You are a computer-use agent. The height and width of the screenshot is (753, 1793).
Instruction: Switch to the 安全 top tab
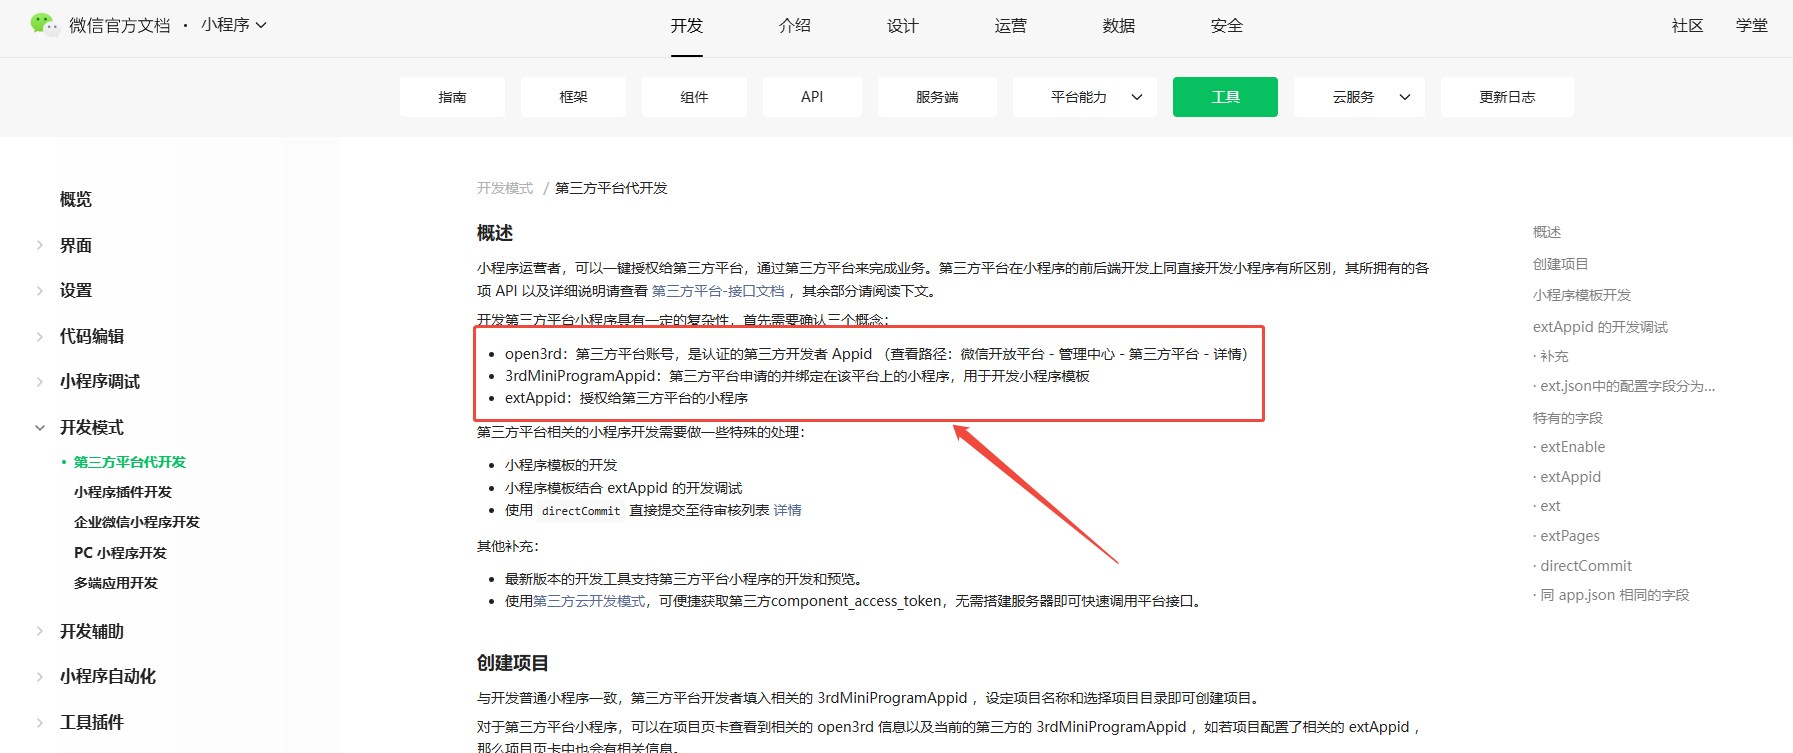coord(1227,26)
